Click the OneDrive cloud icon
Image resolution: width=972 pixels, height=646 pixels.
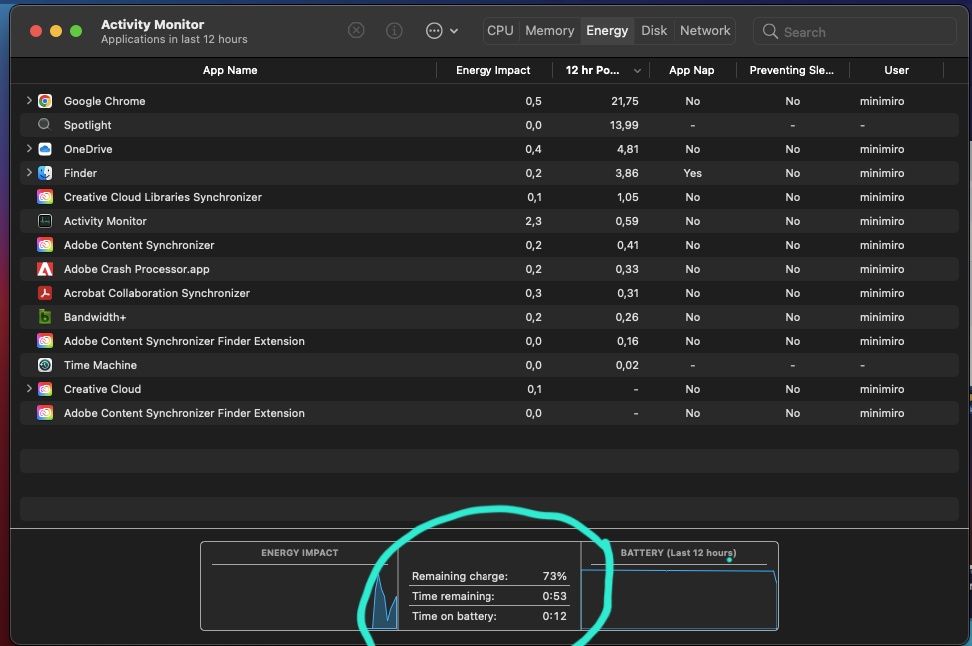click(45, 149)
